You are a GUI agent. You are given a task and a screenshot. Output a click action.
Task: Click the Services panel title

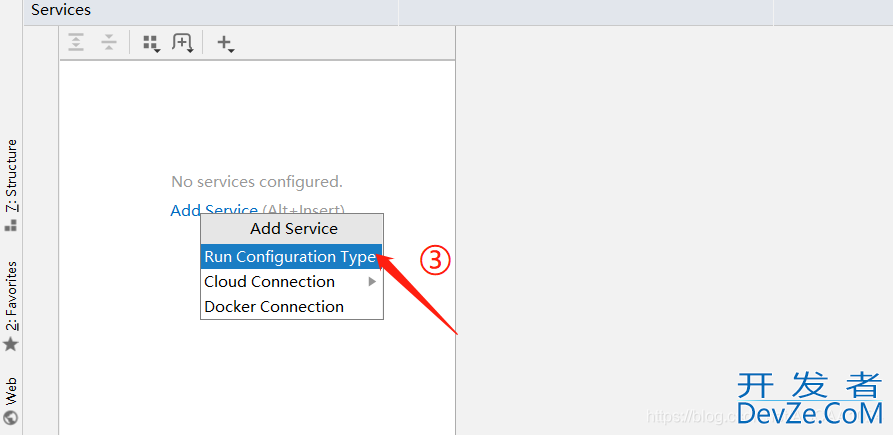[x=61, y=10]
